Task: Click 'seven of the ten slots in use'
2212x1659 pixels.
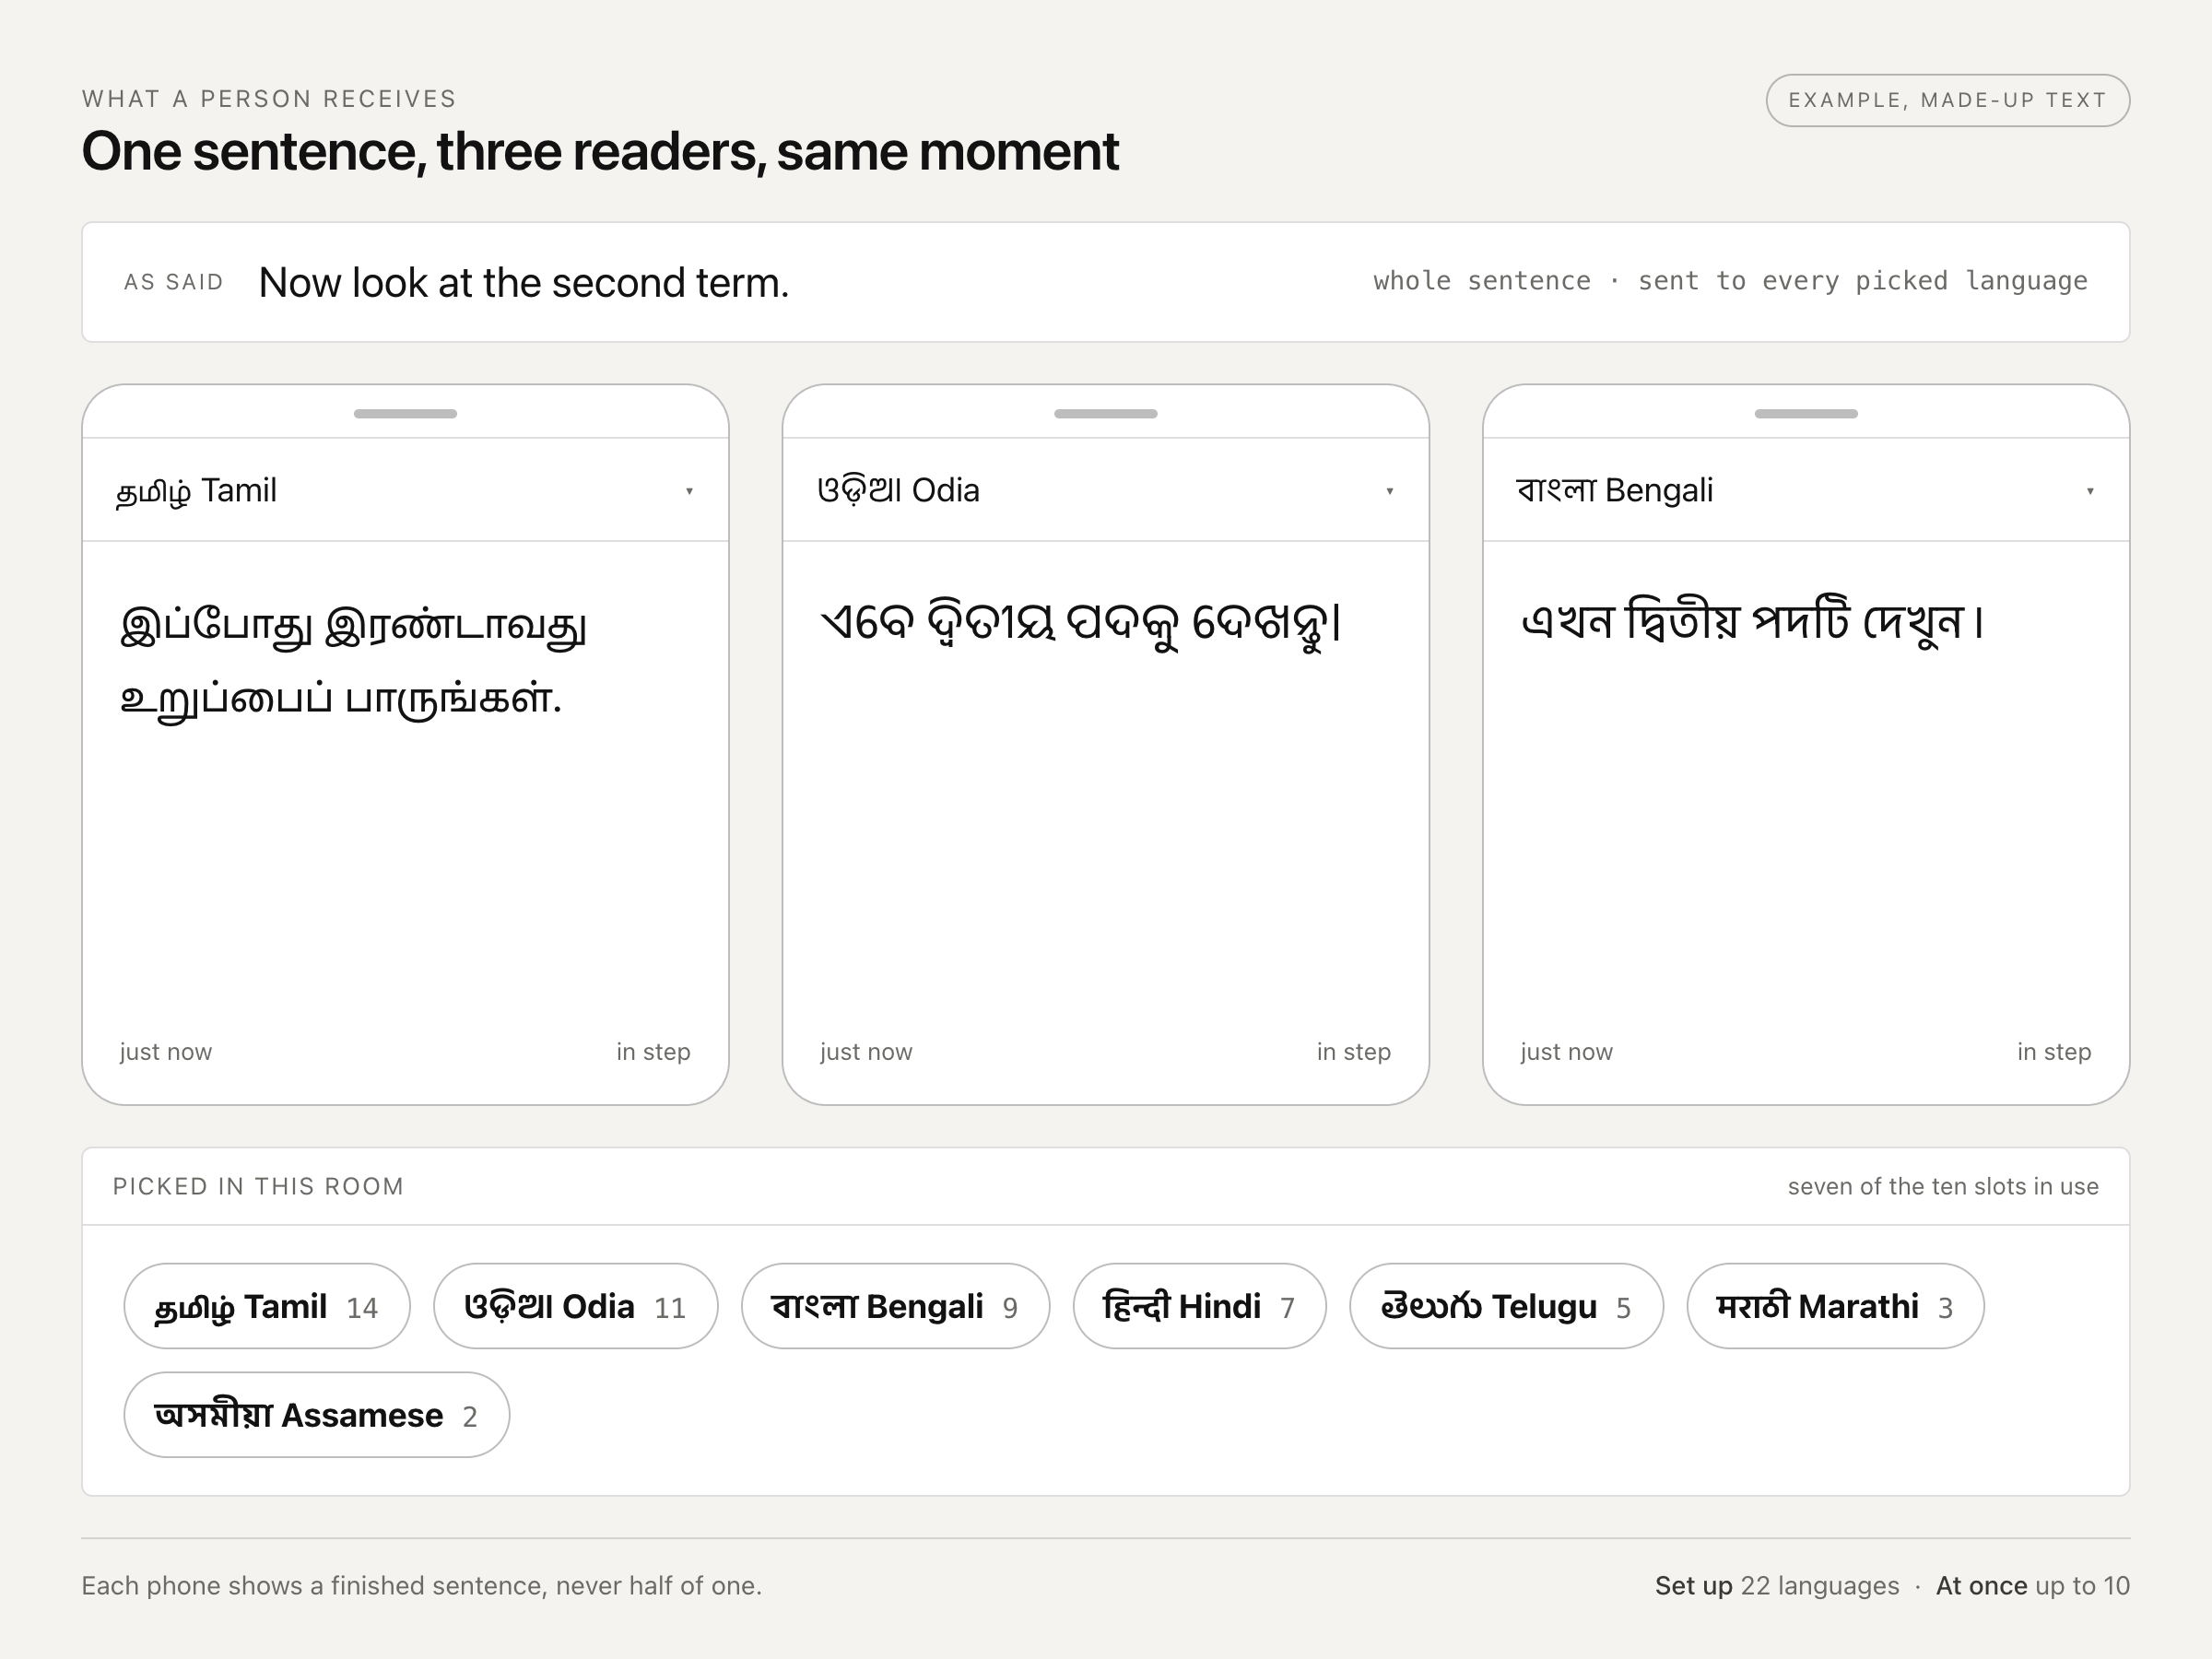Action: [1943, 1186]
